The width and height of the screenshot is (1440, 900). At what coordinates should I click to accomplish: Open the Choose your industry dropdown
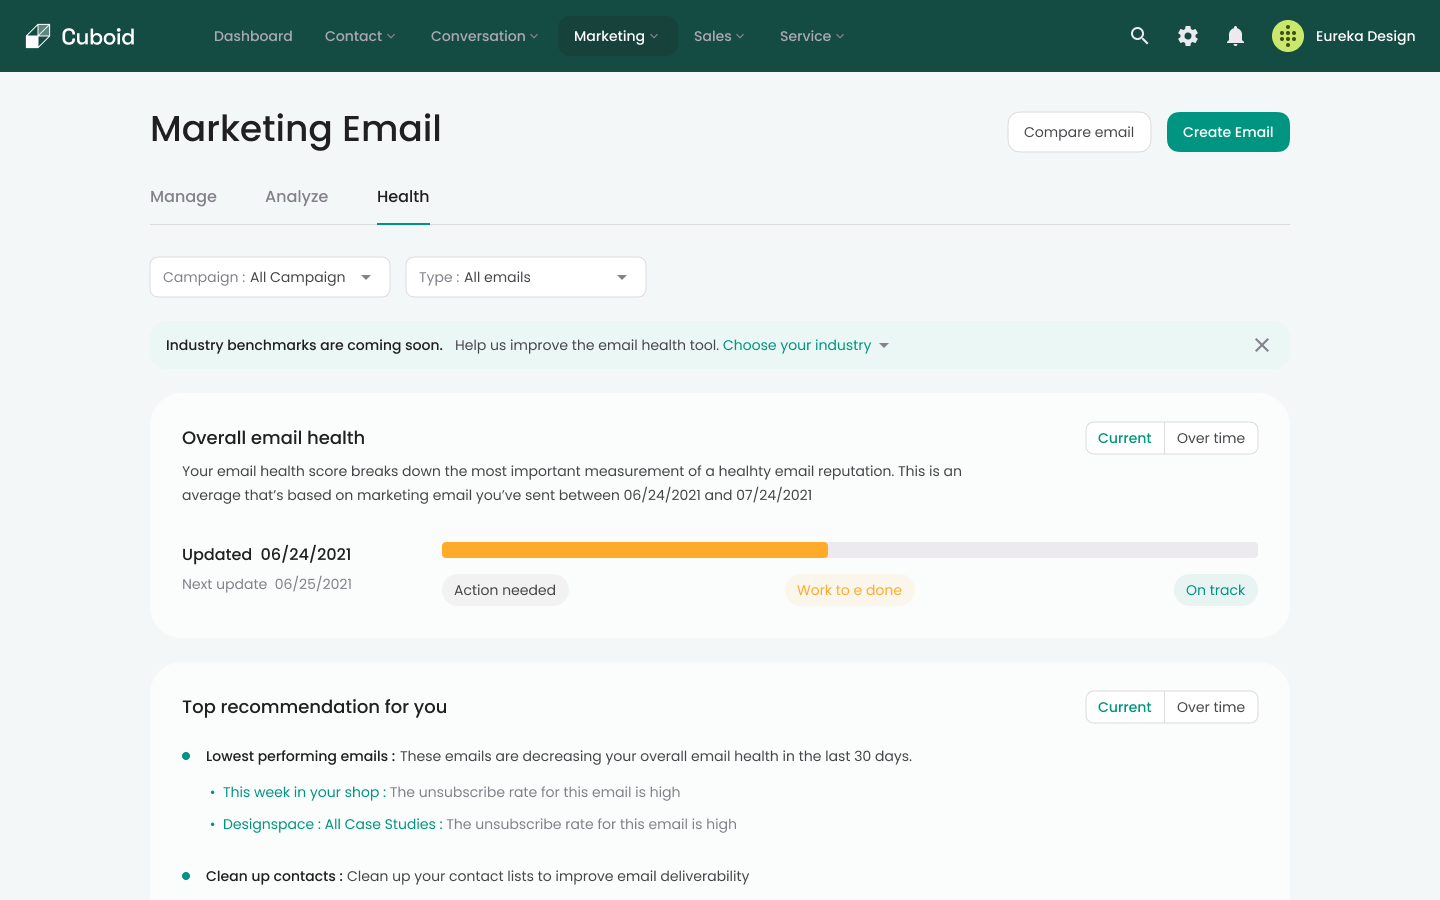pos(806,345)
